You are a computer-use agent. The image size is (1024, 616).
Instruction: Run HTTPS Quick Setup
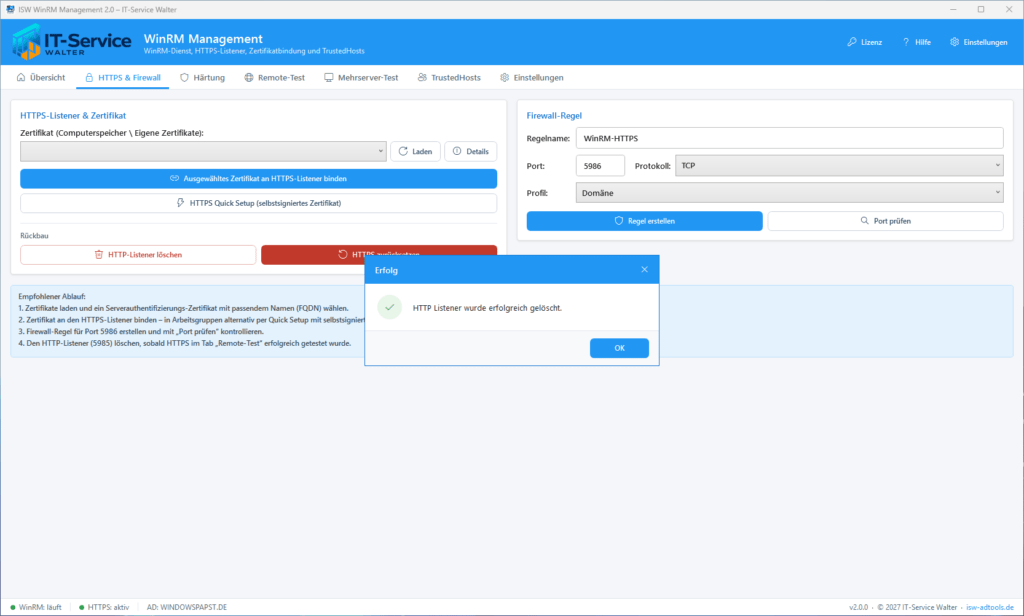point(259,203)
